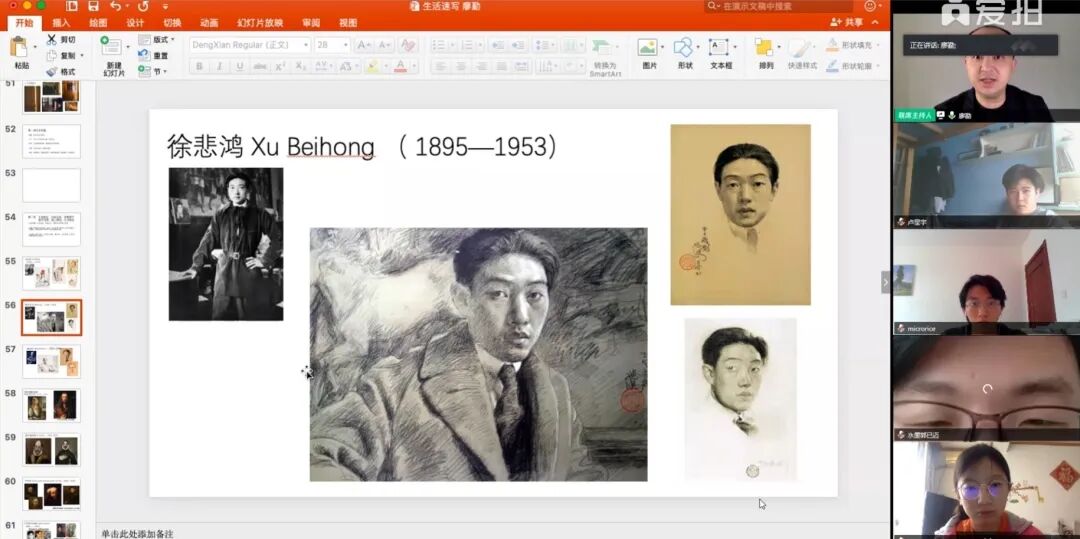Increase font size with larger A
1080x539 pixels.
[364, 45]
